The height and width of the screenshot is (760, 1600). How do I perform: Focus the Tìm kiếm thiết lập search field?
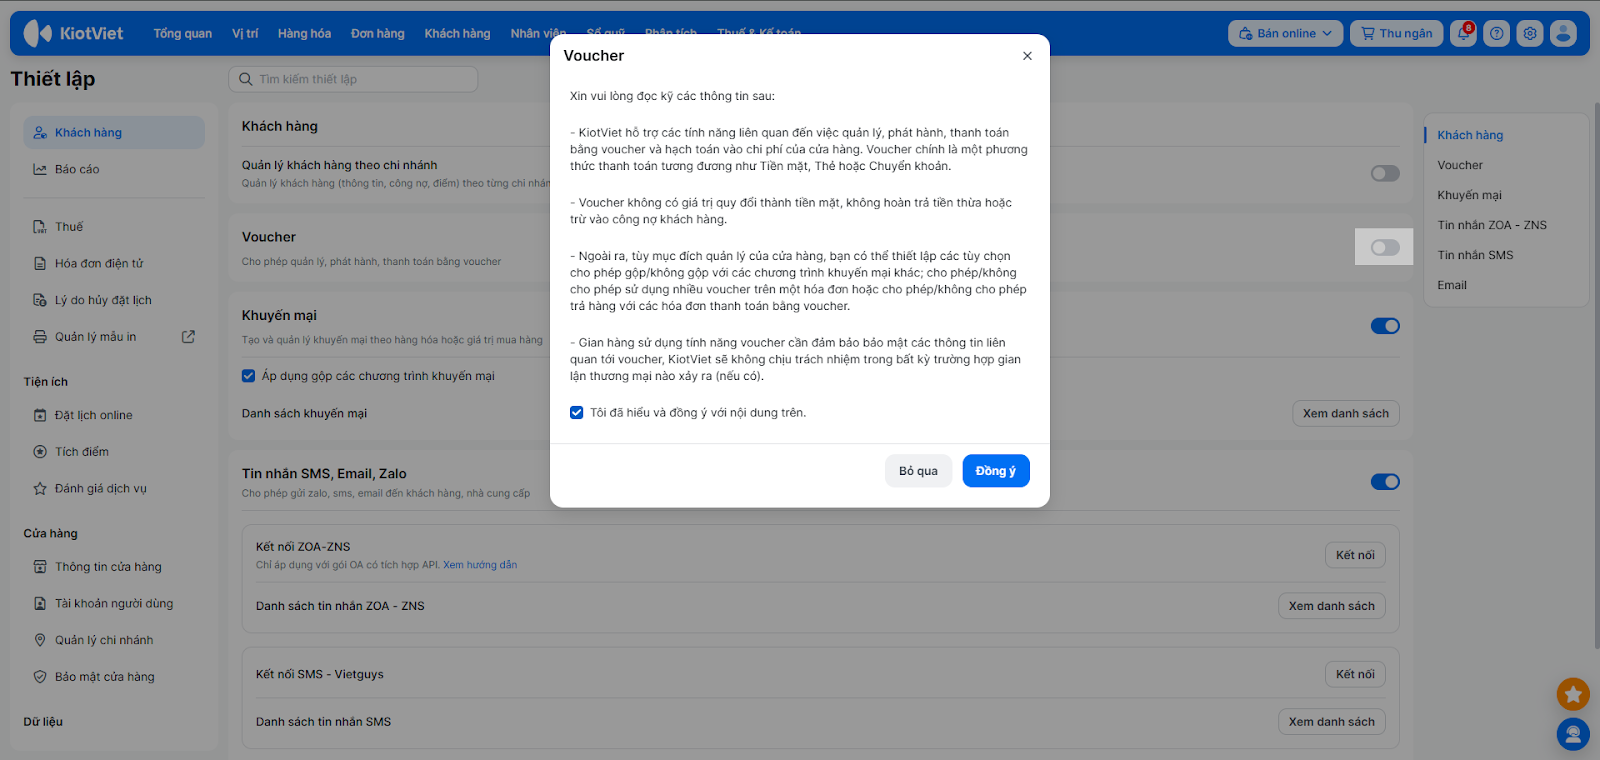click(x=353, y=79)
